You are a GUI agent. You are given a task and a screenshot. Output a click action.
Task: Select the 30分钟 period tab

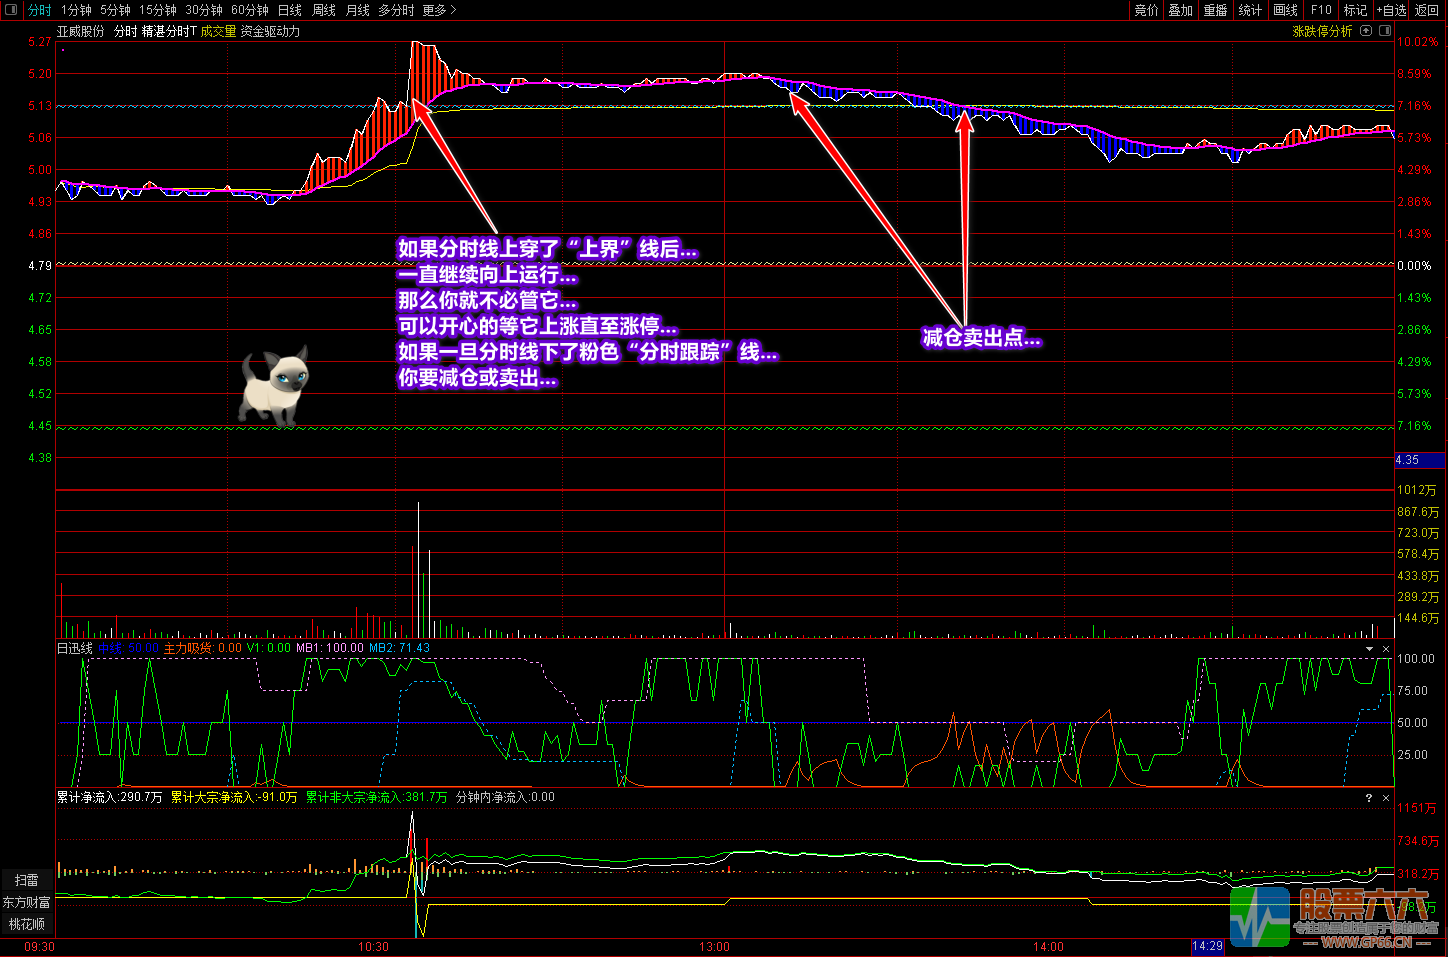[204, 10]
